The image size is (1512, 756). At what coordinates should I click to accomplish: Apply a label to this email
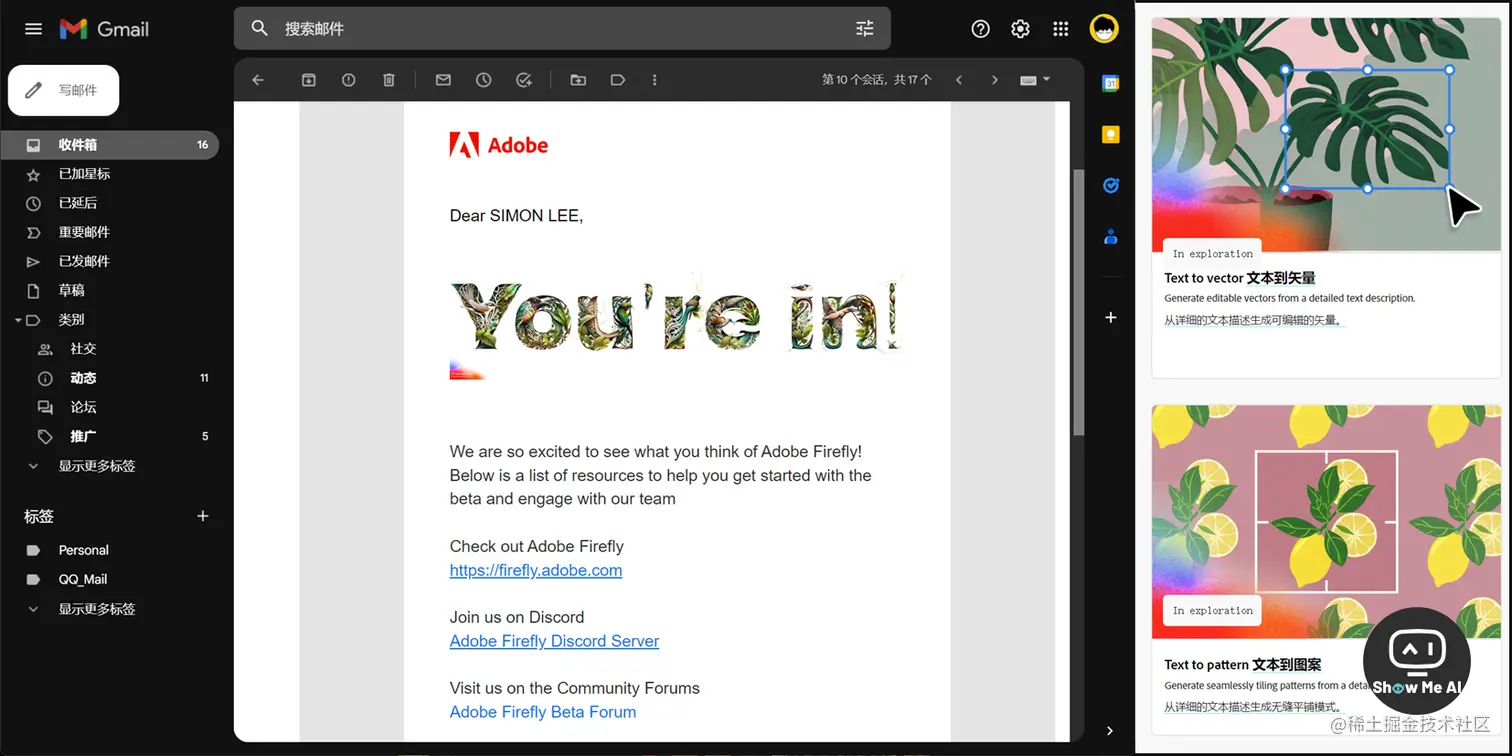[618, 80]
